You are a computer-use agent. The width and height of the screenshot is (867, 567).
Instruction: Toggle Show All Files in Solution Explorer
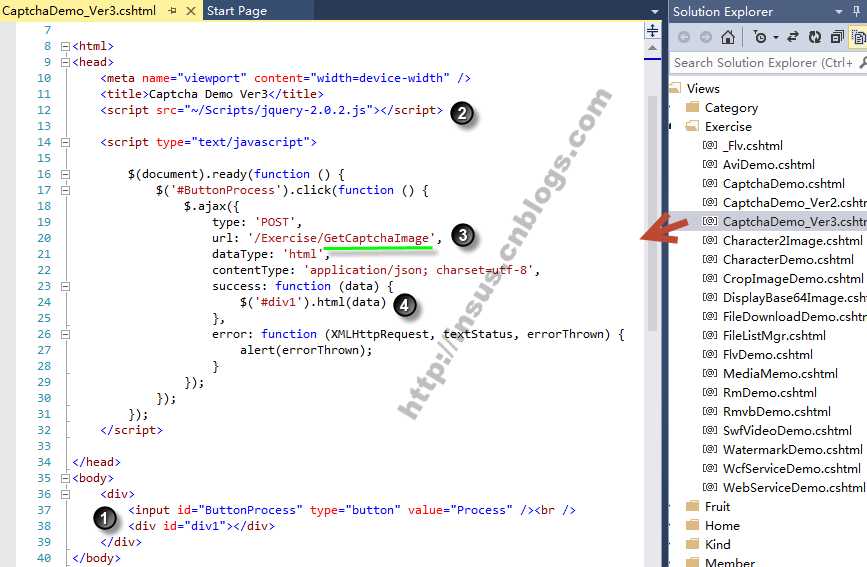pos(859,37)
